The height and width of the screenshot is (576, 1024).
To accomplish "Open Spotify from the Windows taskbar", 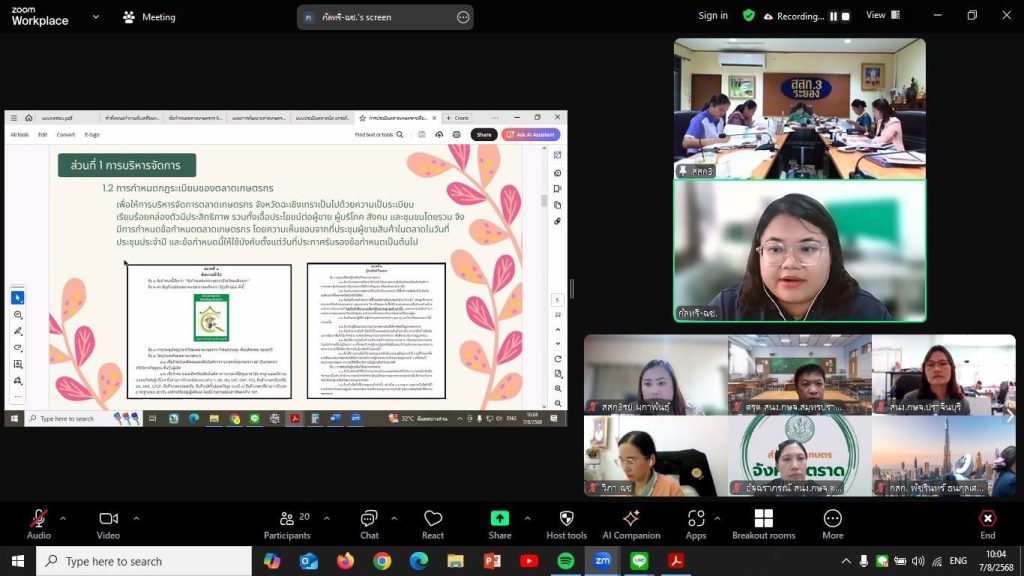I will coord(565,561).
